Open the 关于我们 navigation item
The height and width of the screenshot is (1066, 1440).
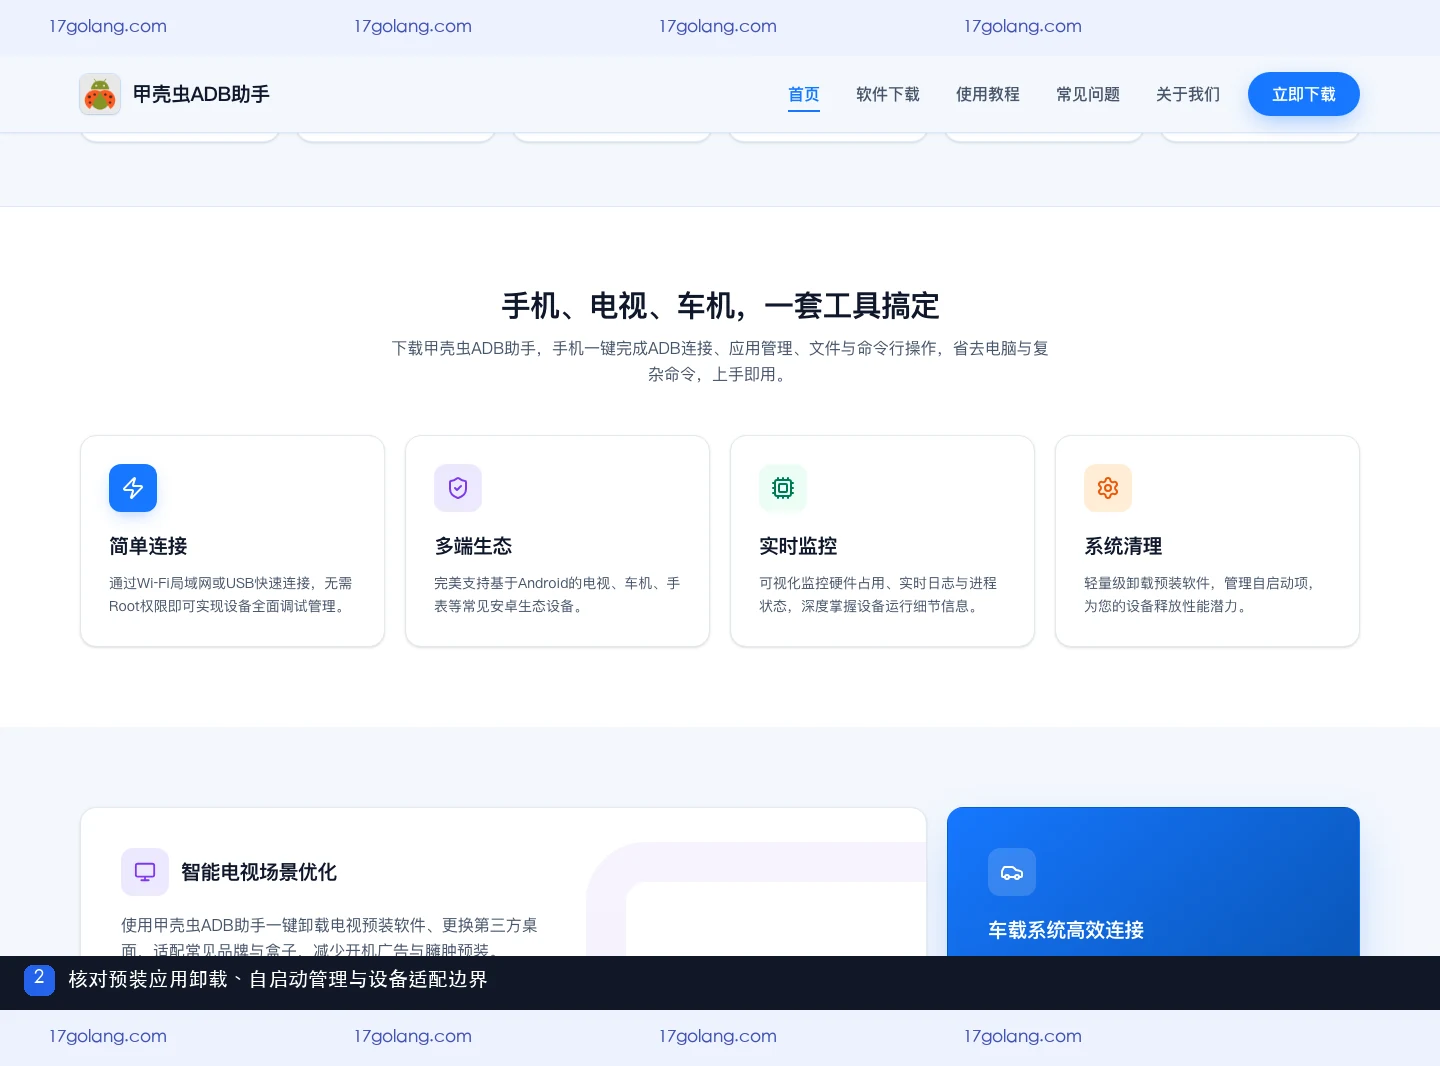pyautogui.click(x=1188, y=94)
